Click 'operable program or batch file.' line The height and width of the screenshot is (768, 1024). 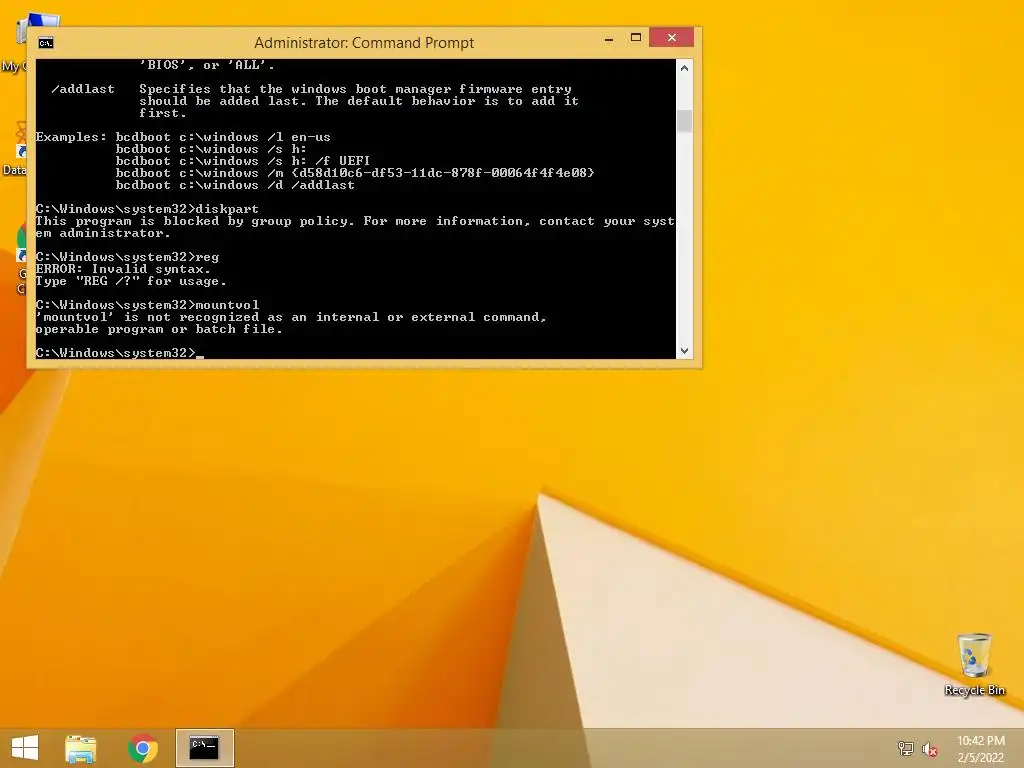159,329
